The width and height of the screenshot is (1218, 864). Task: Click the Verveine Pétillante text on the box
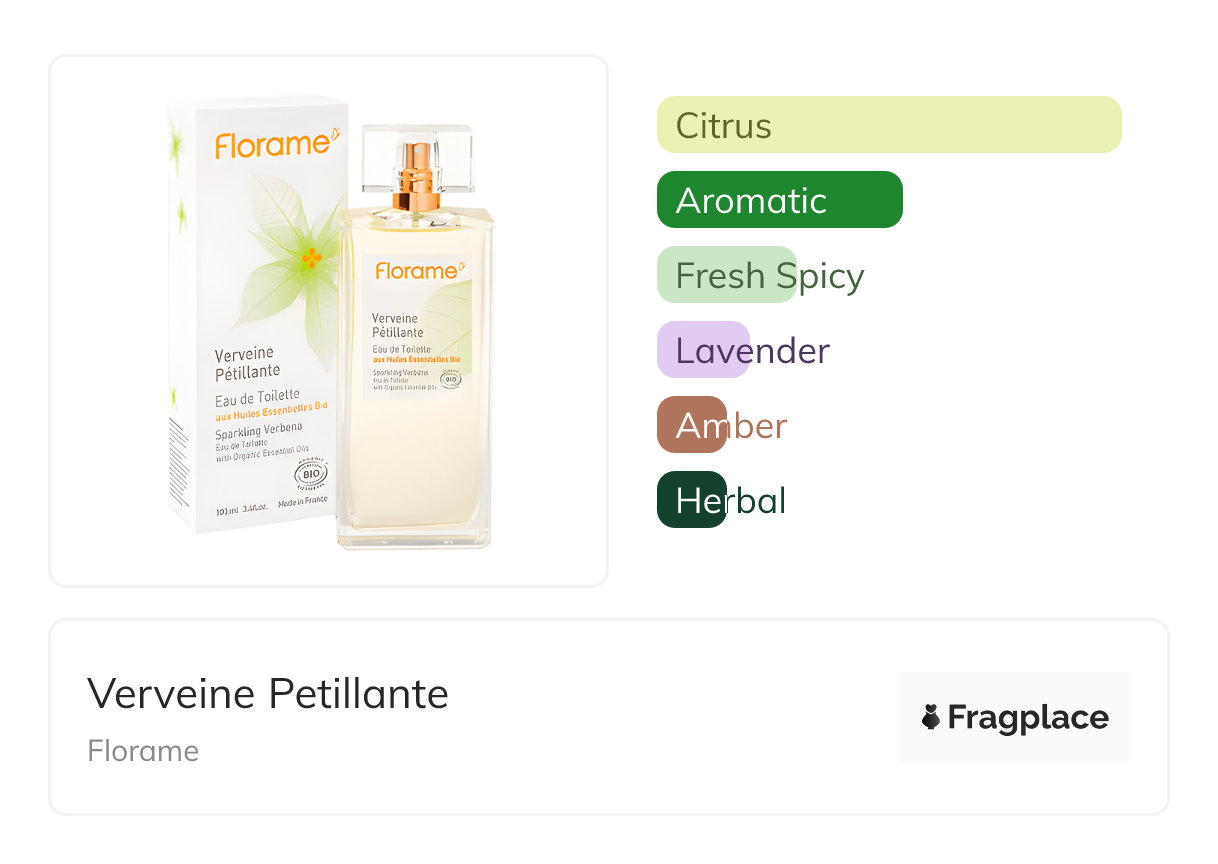tap(247, 362)
